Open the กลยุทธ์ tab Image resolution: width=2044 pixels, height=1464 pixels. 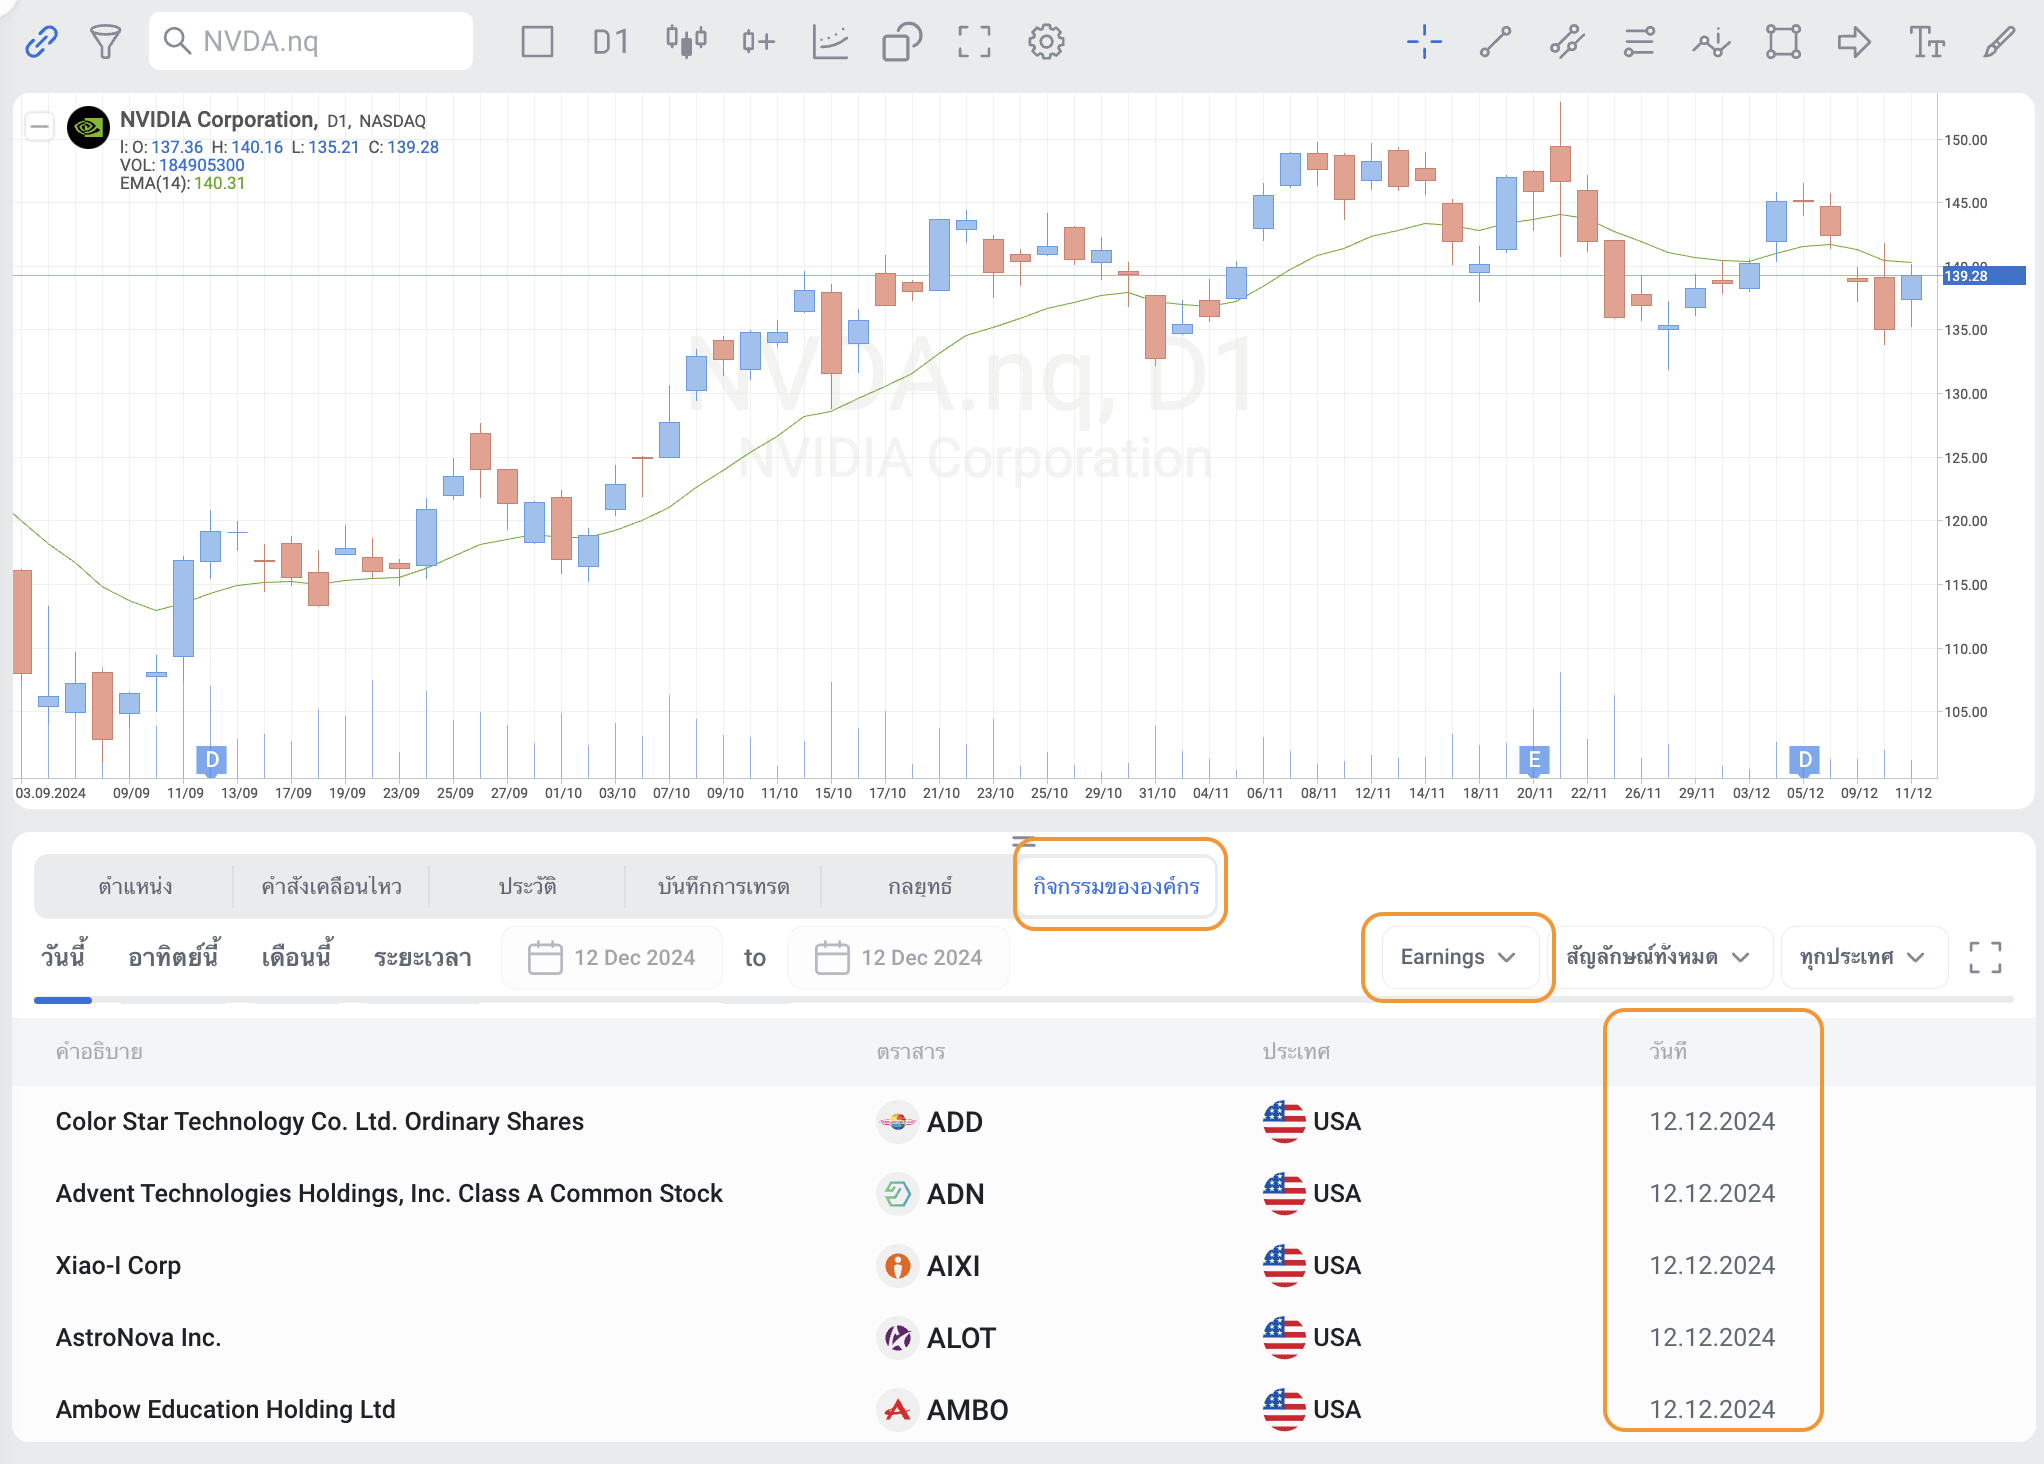click(x=919, y=886)
